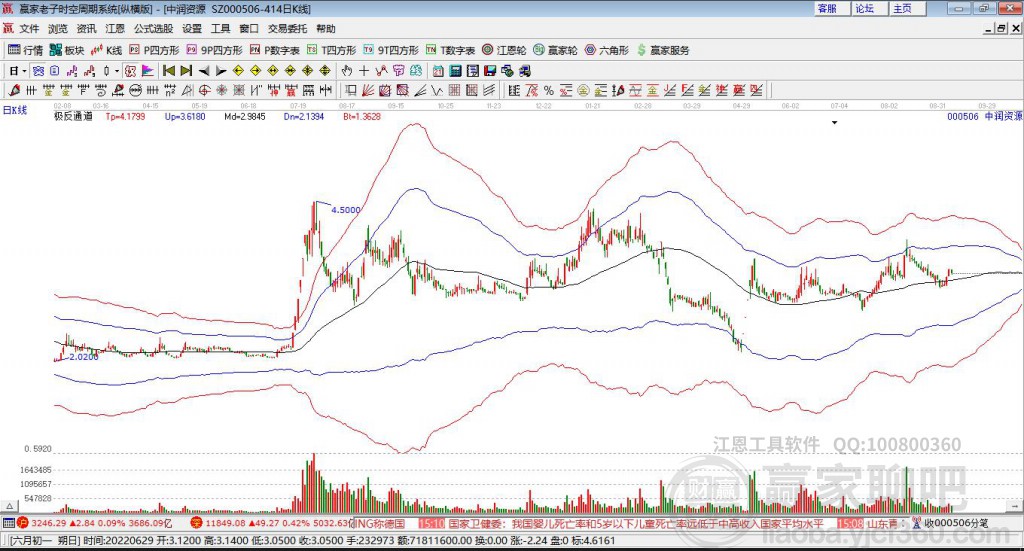Open the 浏览 menu
Image resolution: width=1024 pixels, height=551 pixels.
57,29
